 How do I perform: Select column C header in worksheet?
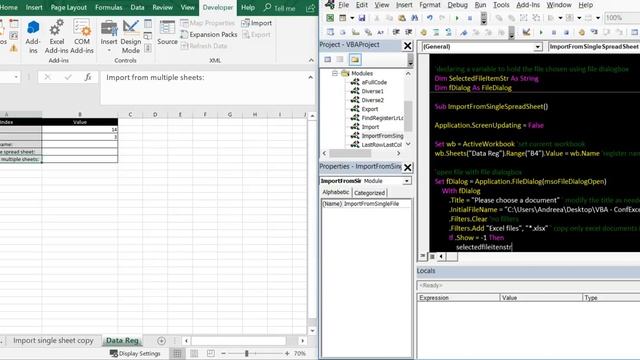point(130,115)
